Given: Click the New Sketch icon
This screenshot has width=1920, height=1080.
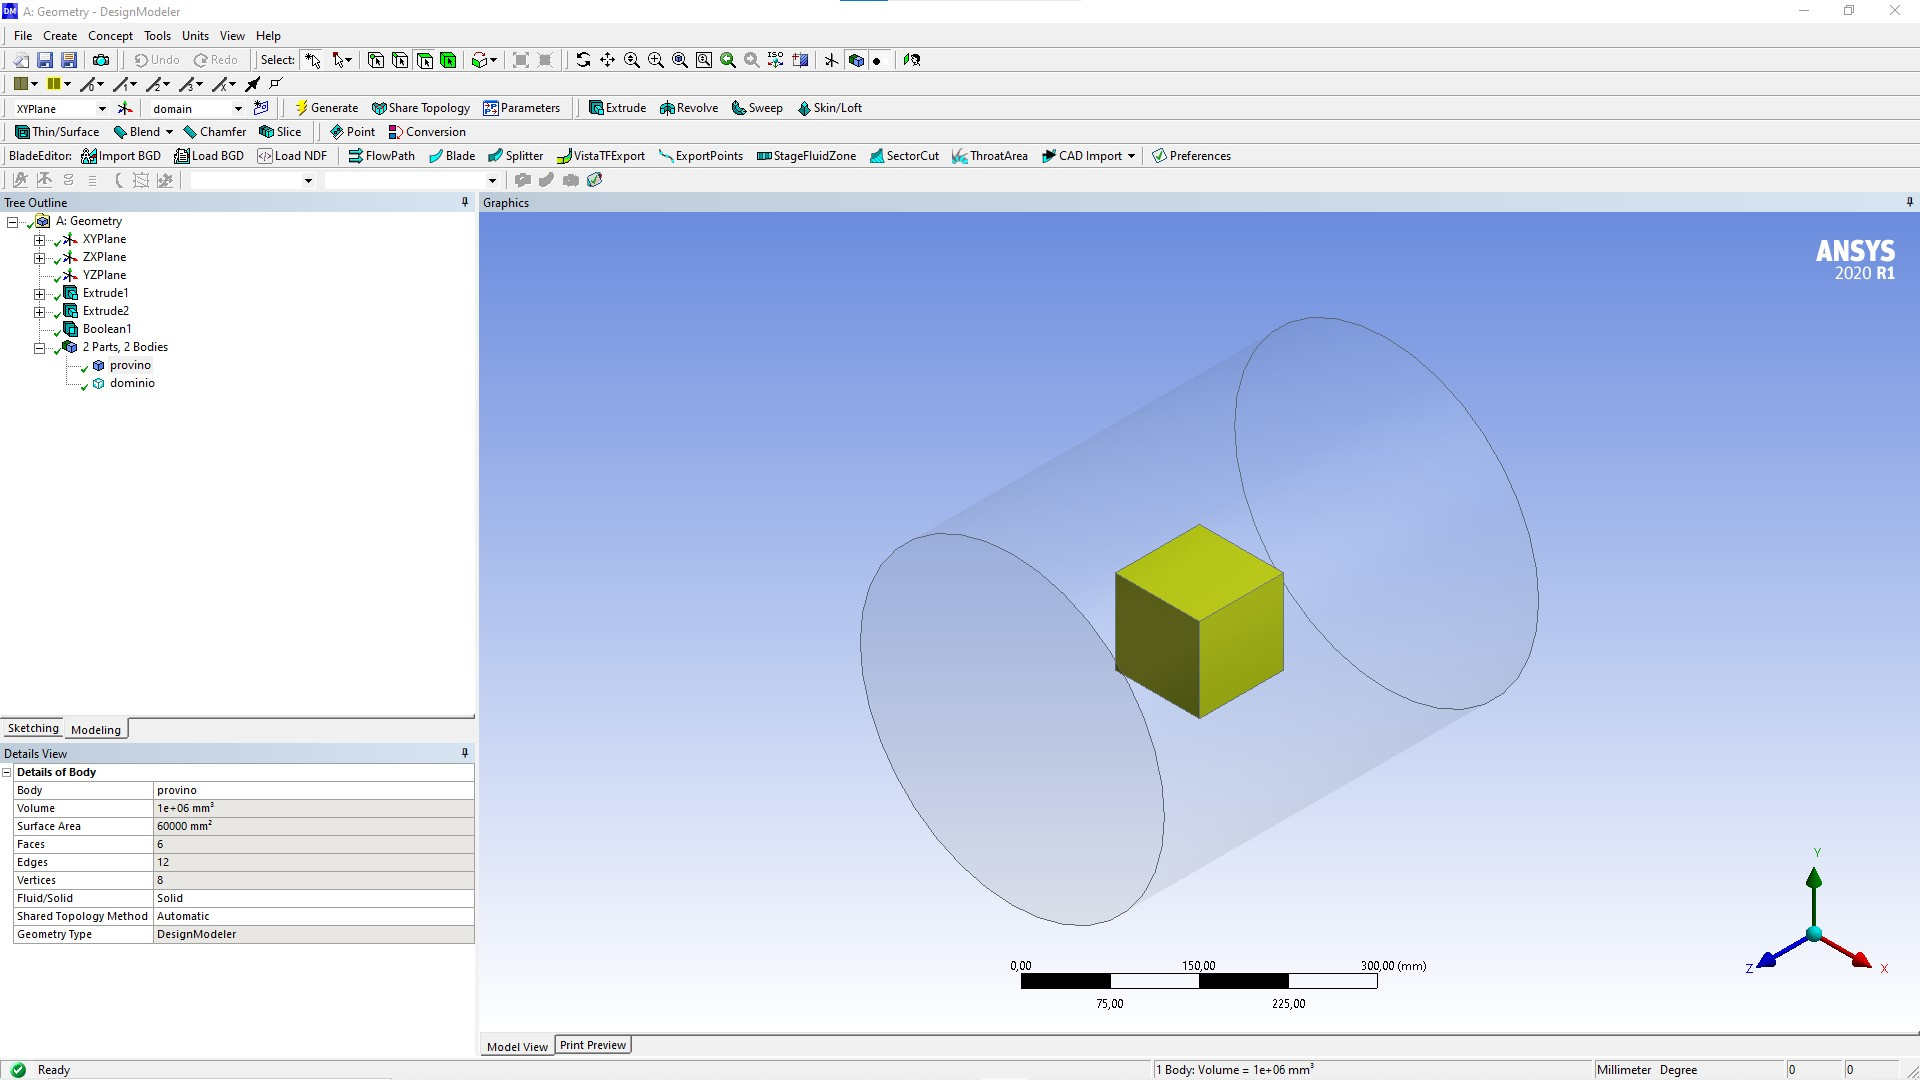Looking at the screenshot, I should (x=261, y=108).
